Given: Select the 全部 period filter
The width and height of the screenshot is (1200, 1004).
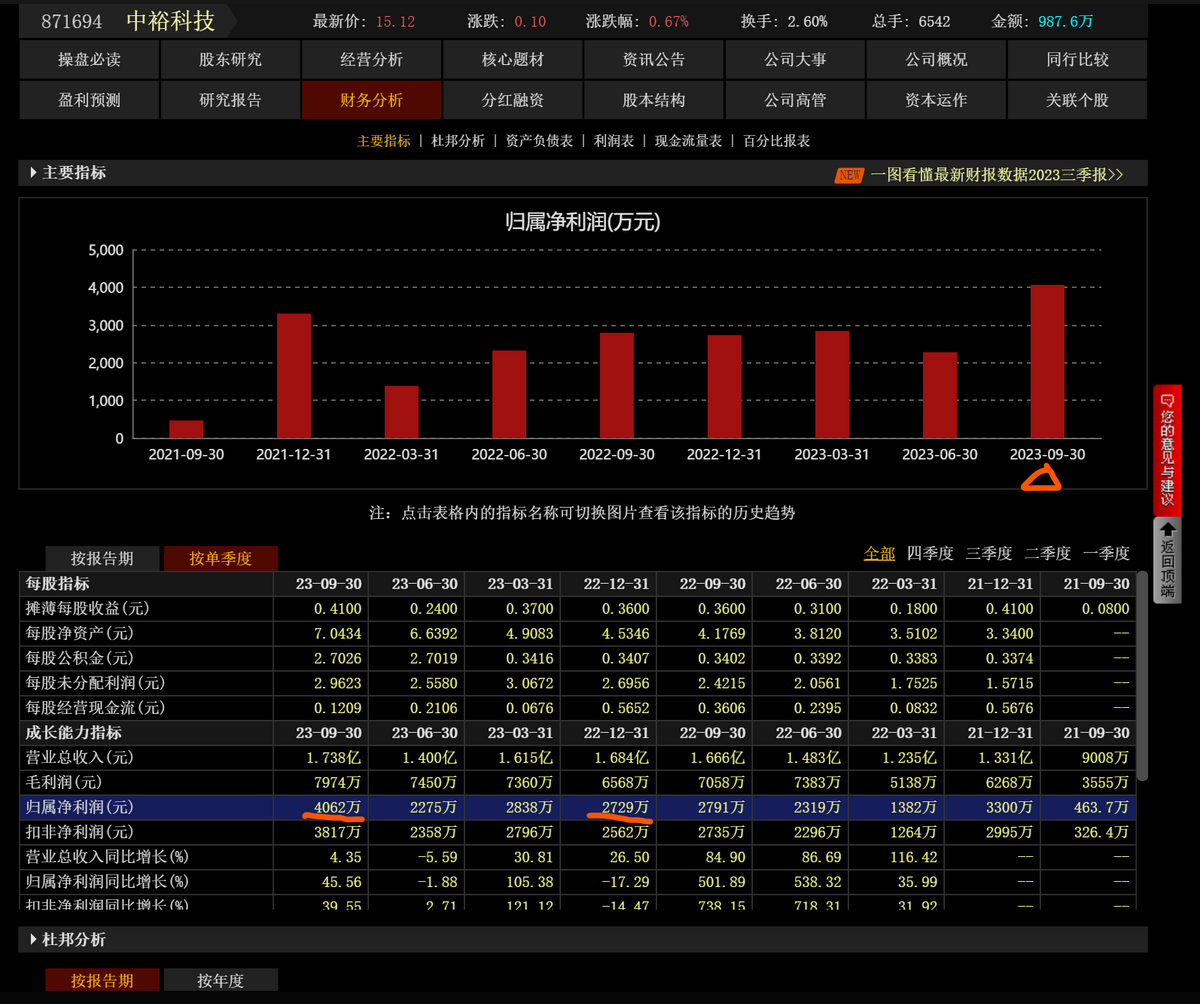Looking at the screenshot, I should [880, 553].
